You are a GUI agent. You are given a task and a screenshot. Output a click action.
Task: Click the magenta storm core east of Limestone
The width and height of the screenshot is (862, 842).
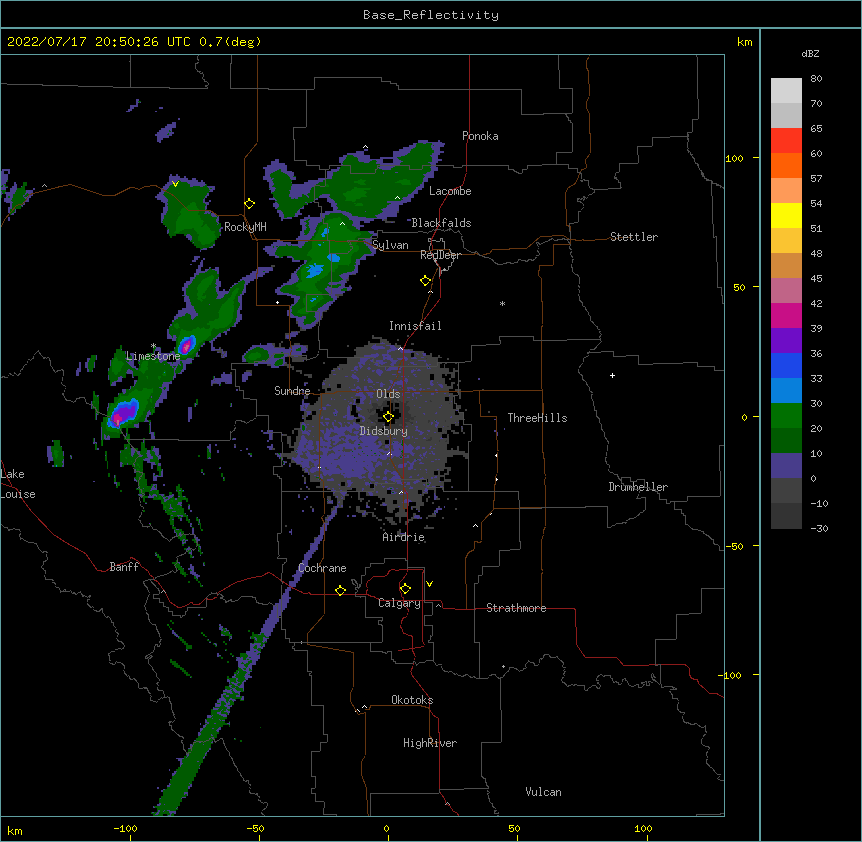coord(187,346)
